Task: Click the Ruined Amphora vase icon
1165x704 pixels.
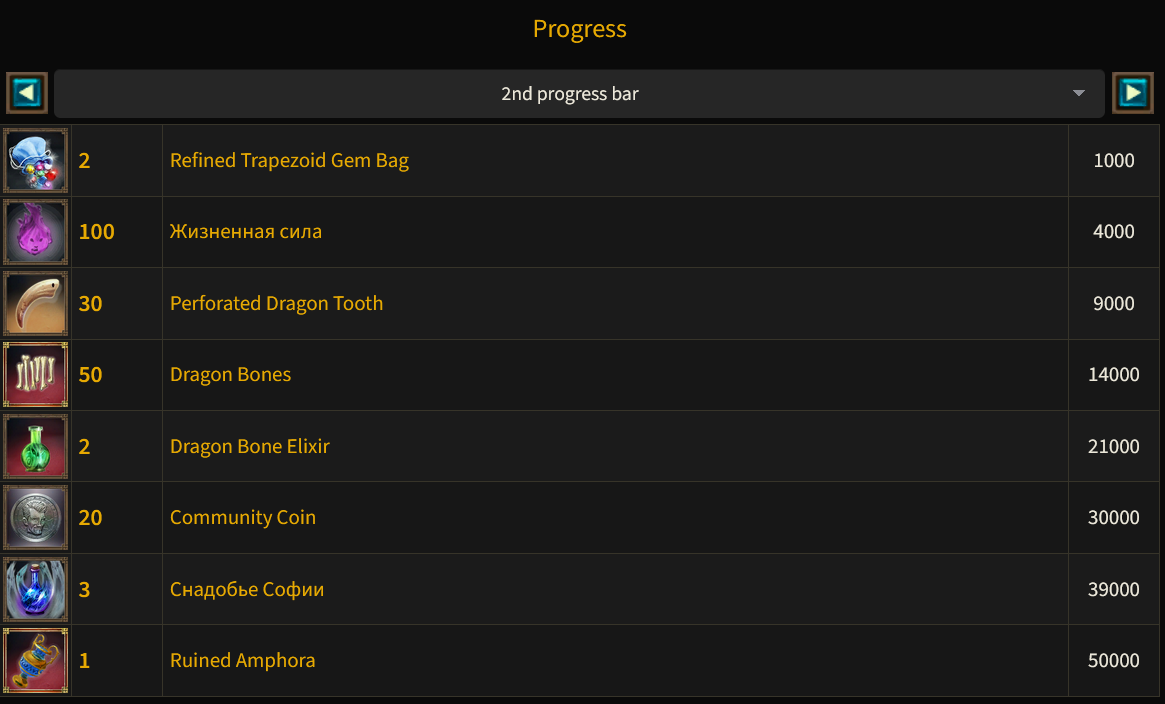Action: click(36, 660)
